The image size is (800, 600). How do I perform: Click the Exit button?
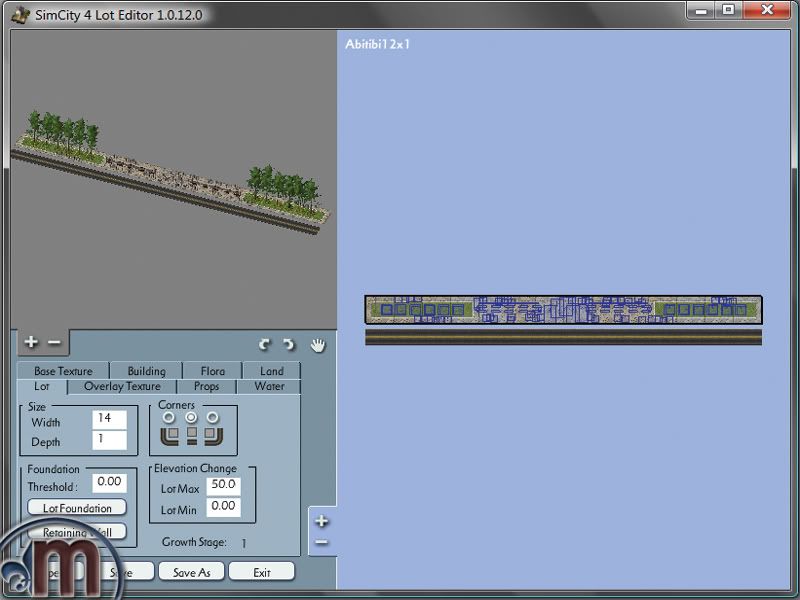(262, 573)
